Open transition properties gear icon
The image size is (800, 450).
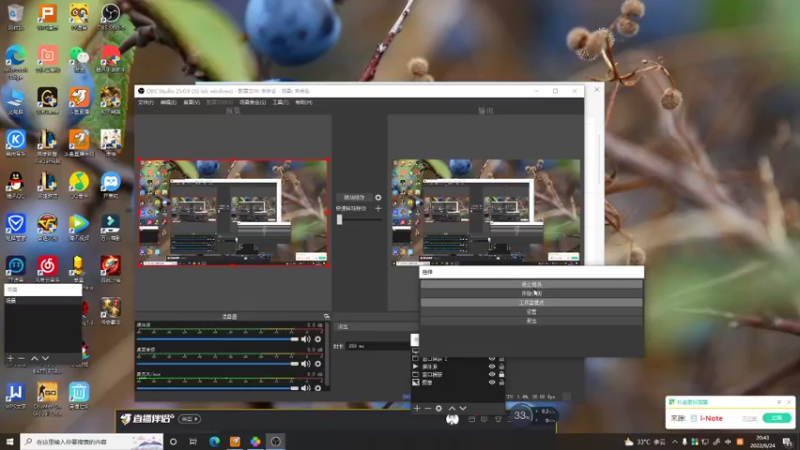pyautogui.click(x=378, y=197)
